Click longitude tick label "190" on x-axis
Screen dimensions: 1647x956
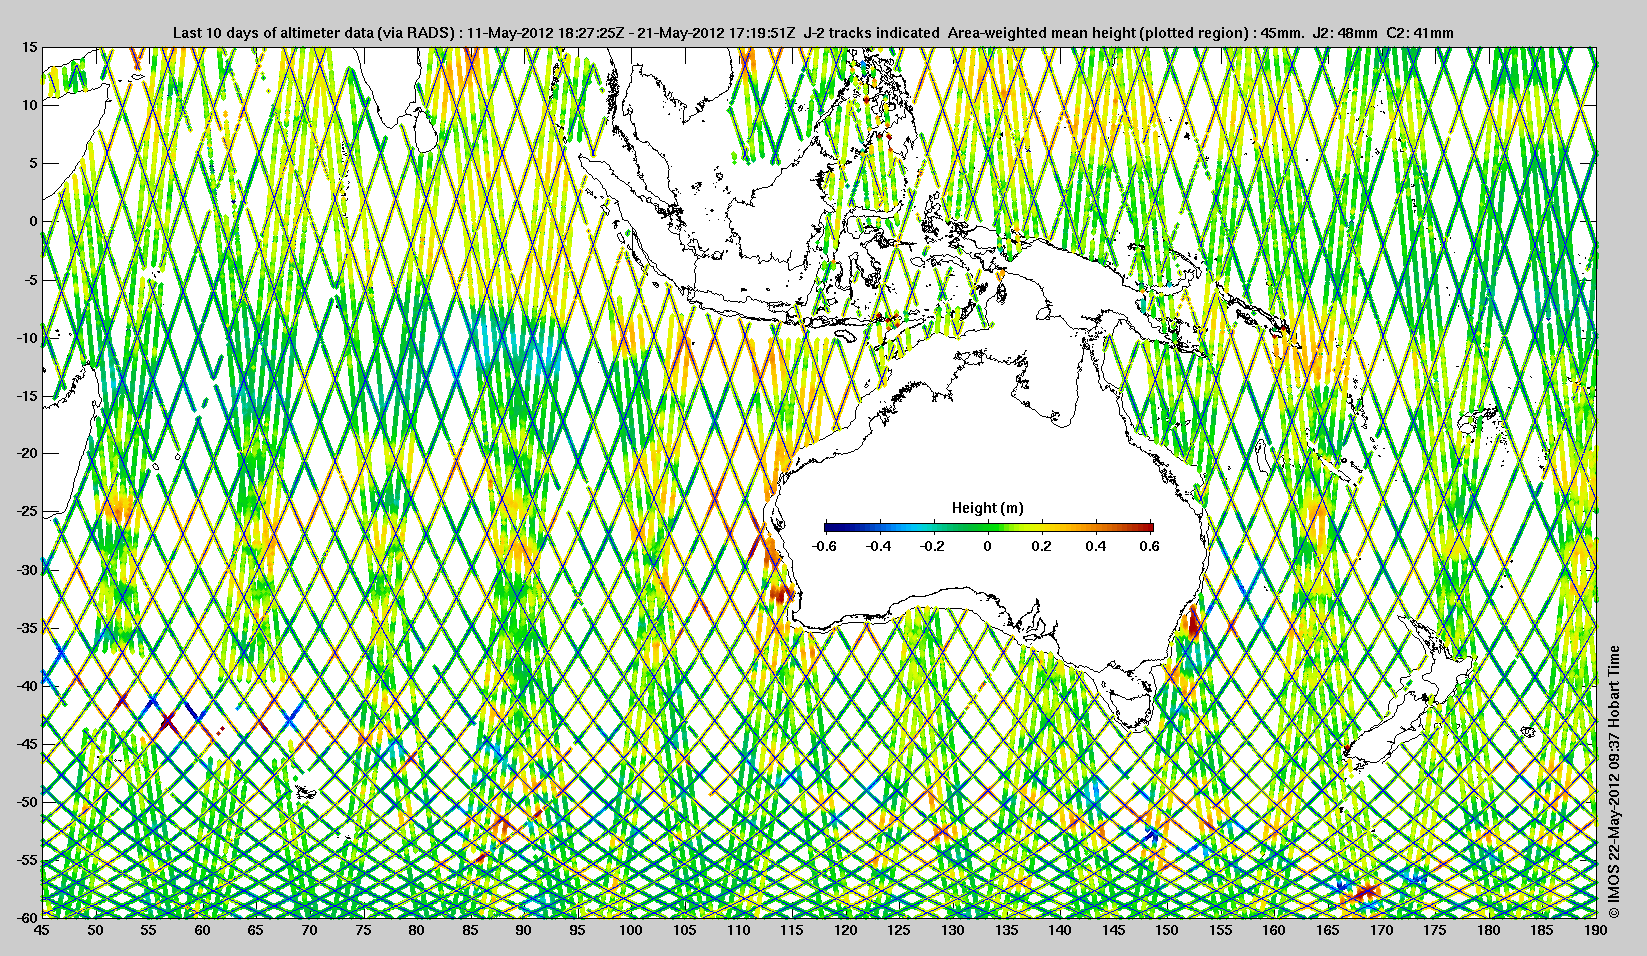[x=1595, y=930]
